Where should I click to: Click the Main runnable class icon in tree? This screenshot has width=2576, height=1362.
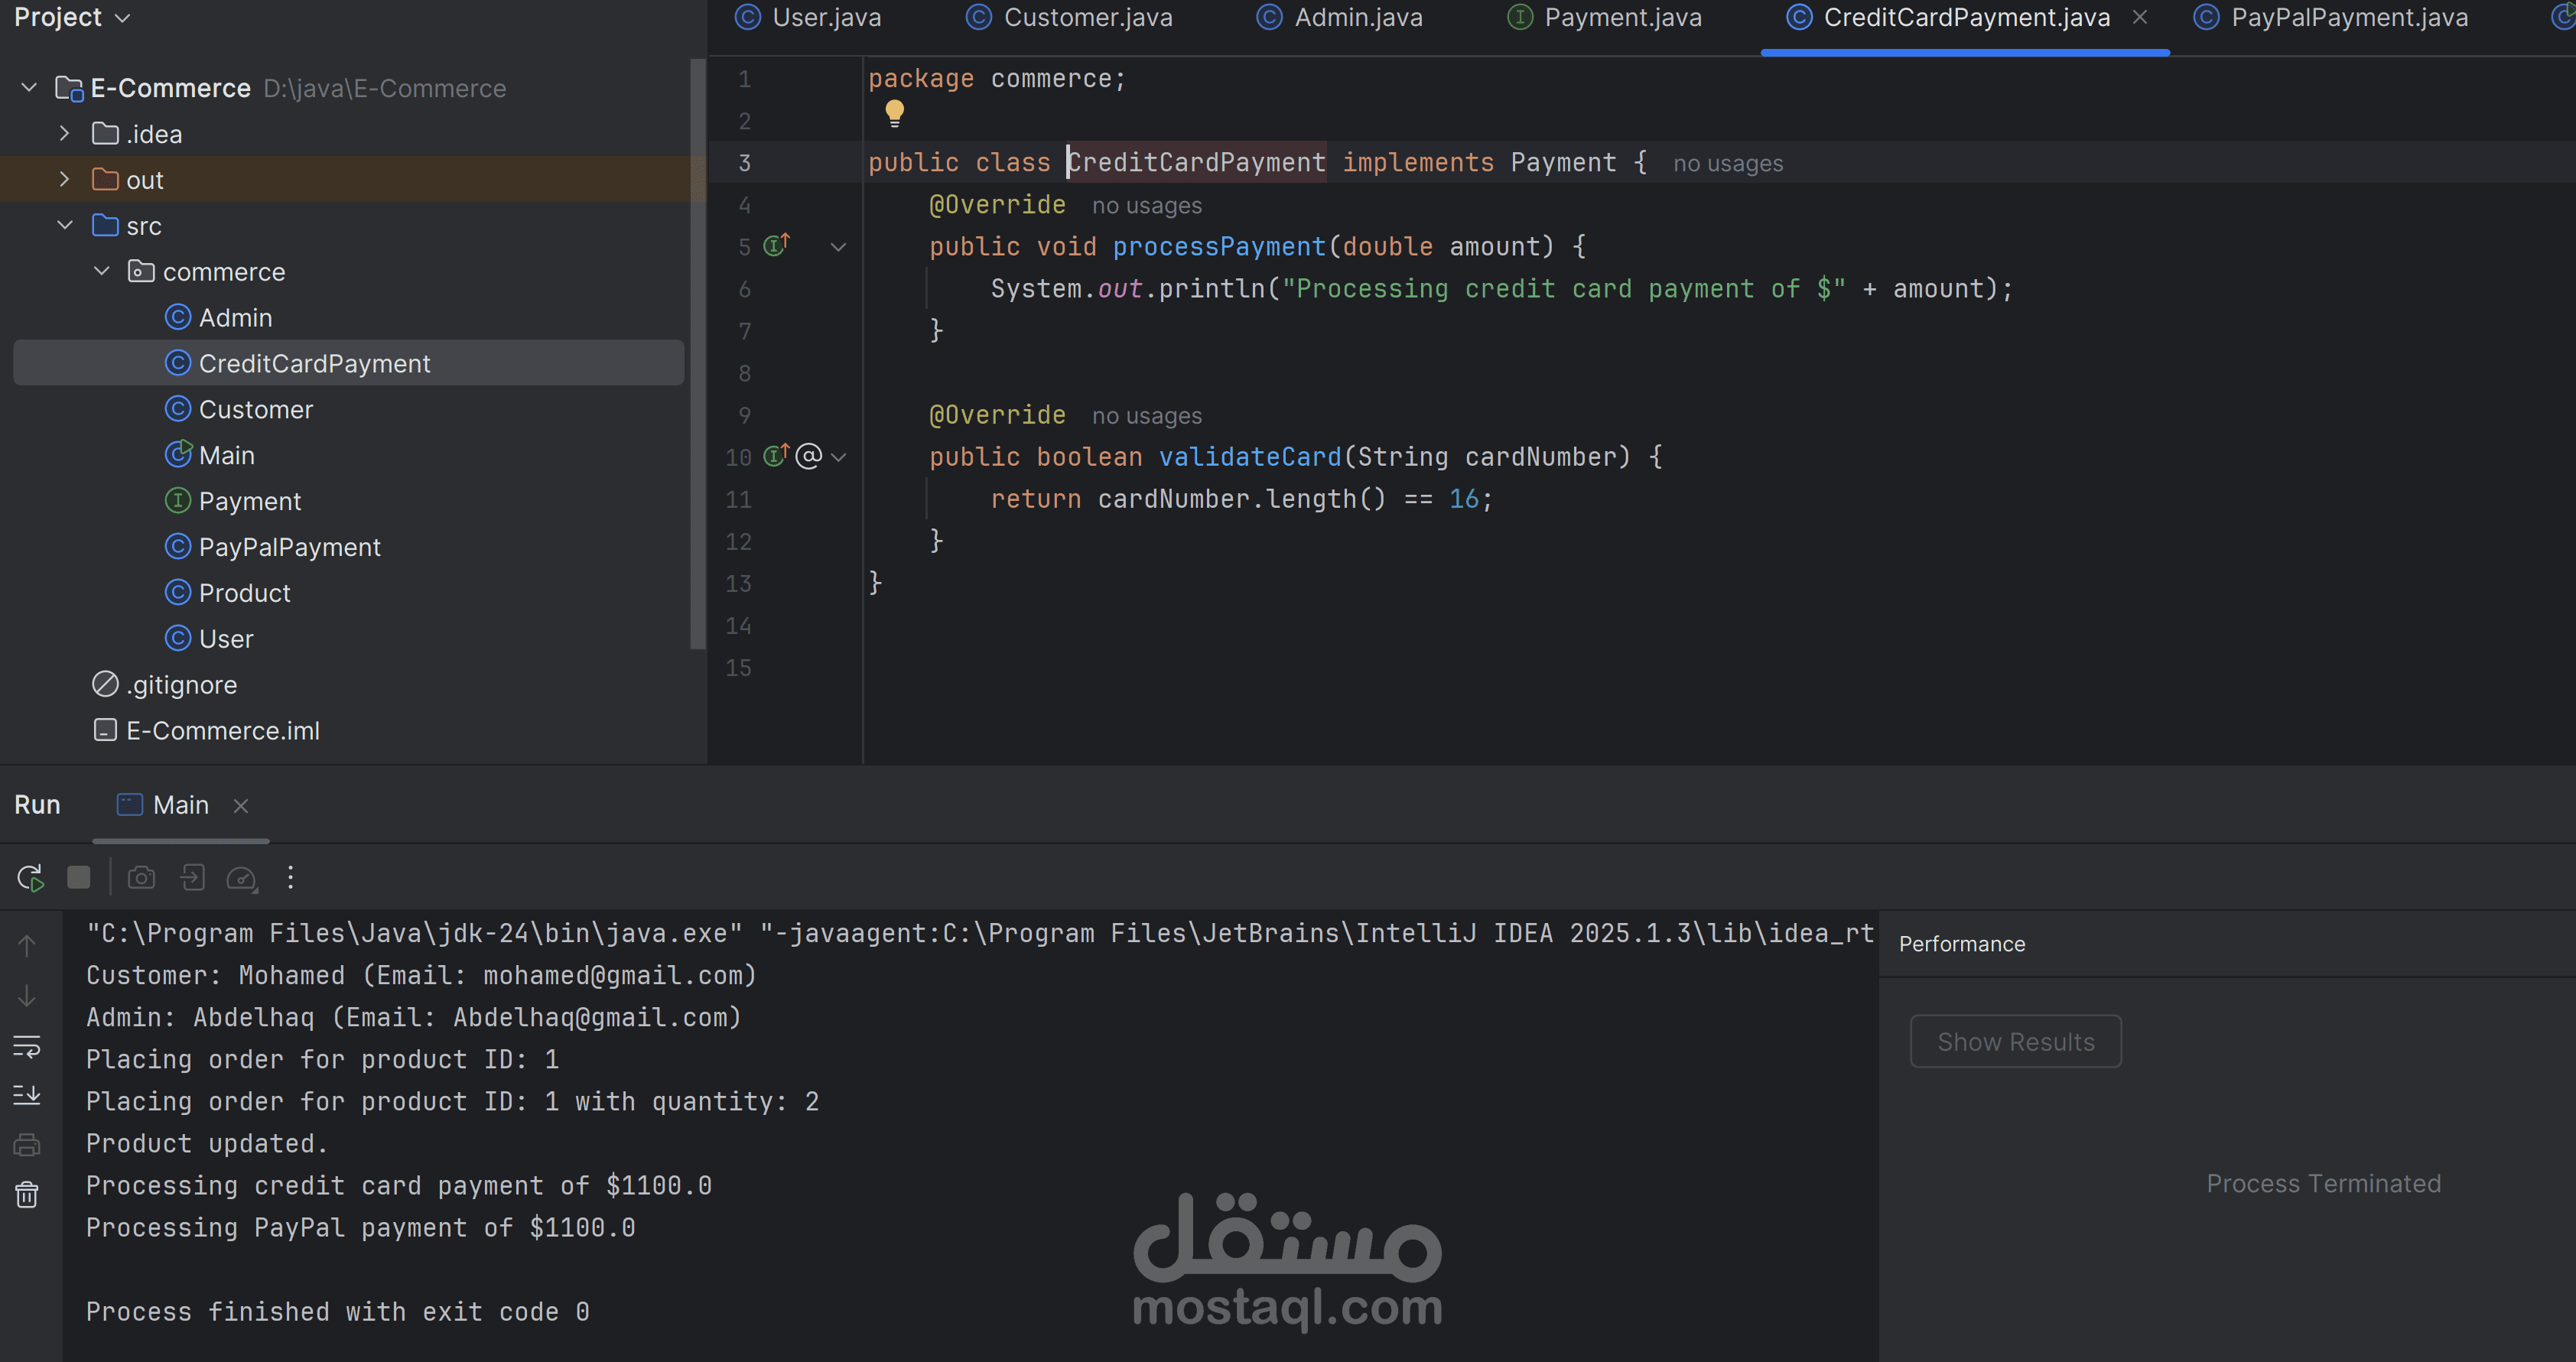click(x=178, y=454)
